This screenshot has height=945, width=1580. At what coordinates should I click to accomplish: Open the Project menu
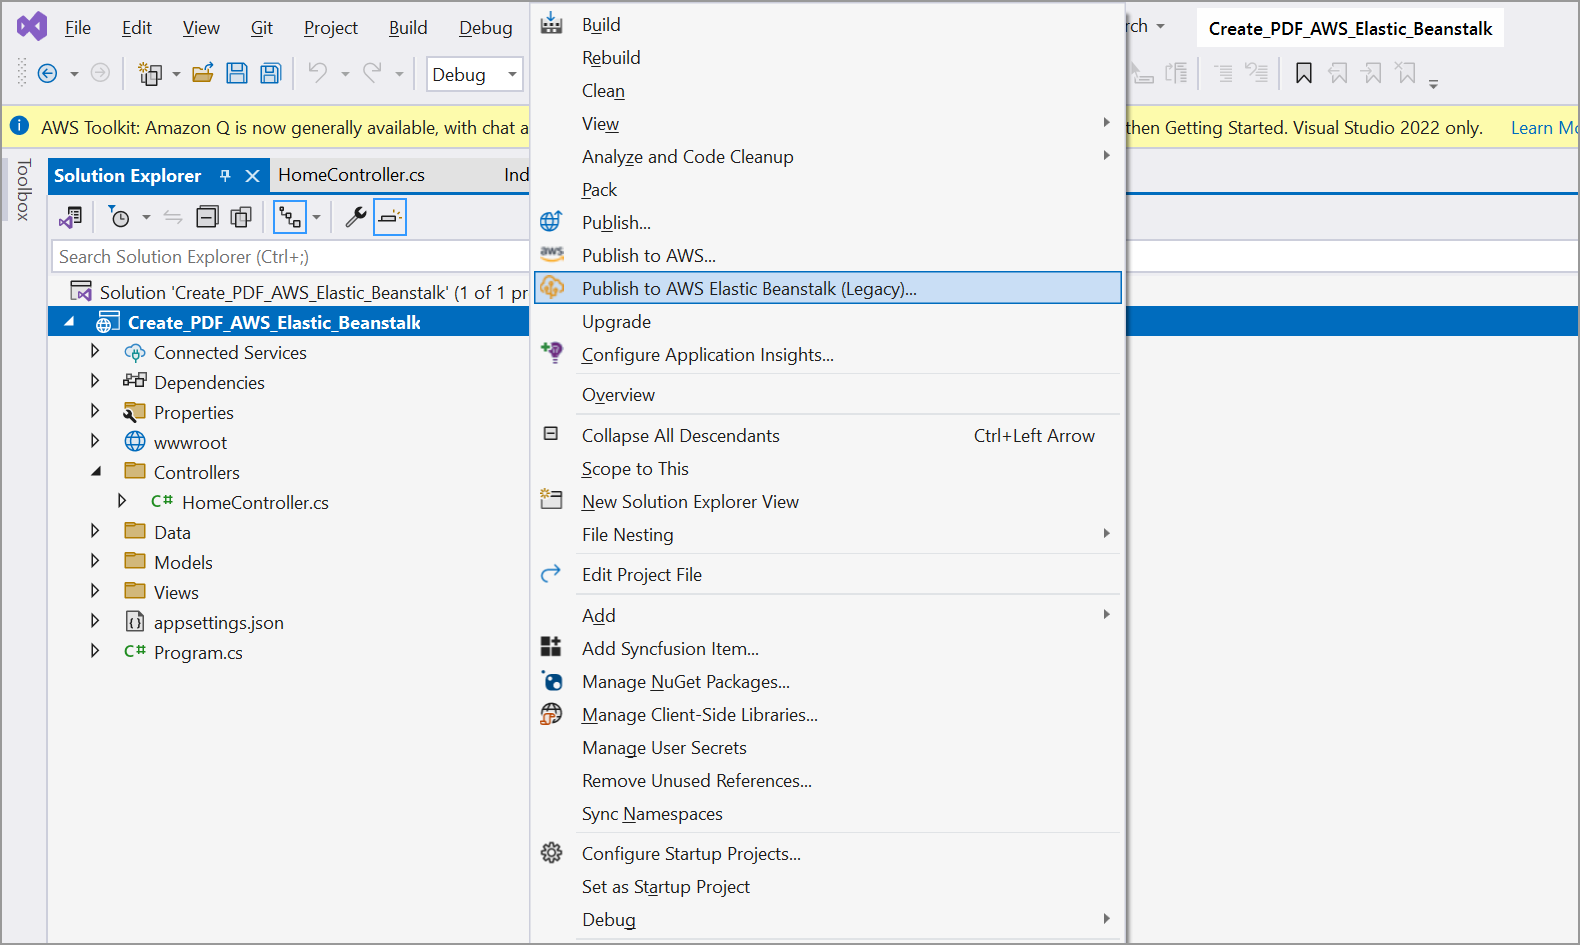tap(331, 28)
